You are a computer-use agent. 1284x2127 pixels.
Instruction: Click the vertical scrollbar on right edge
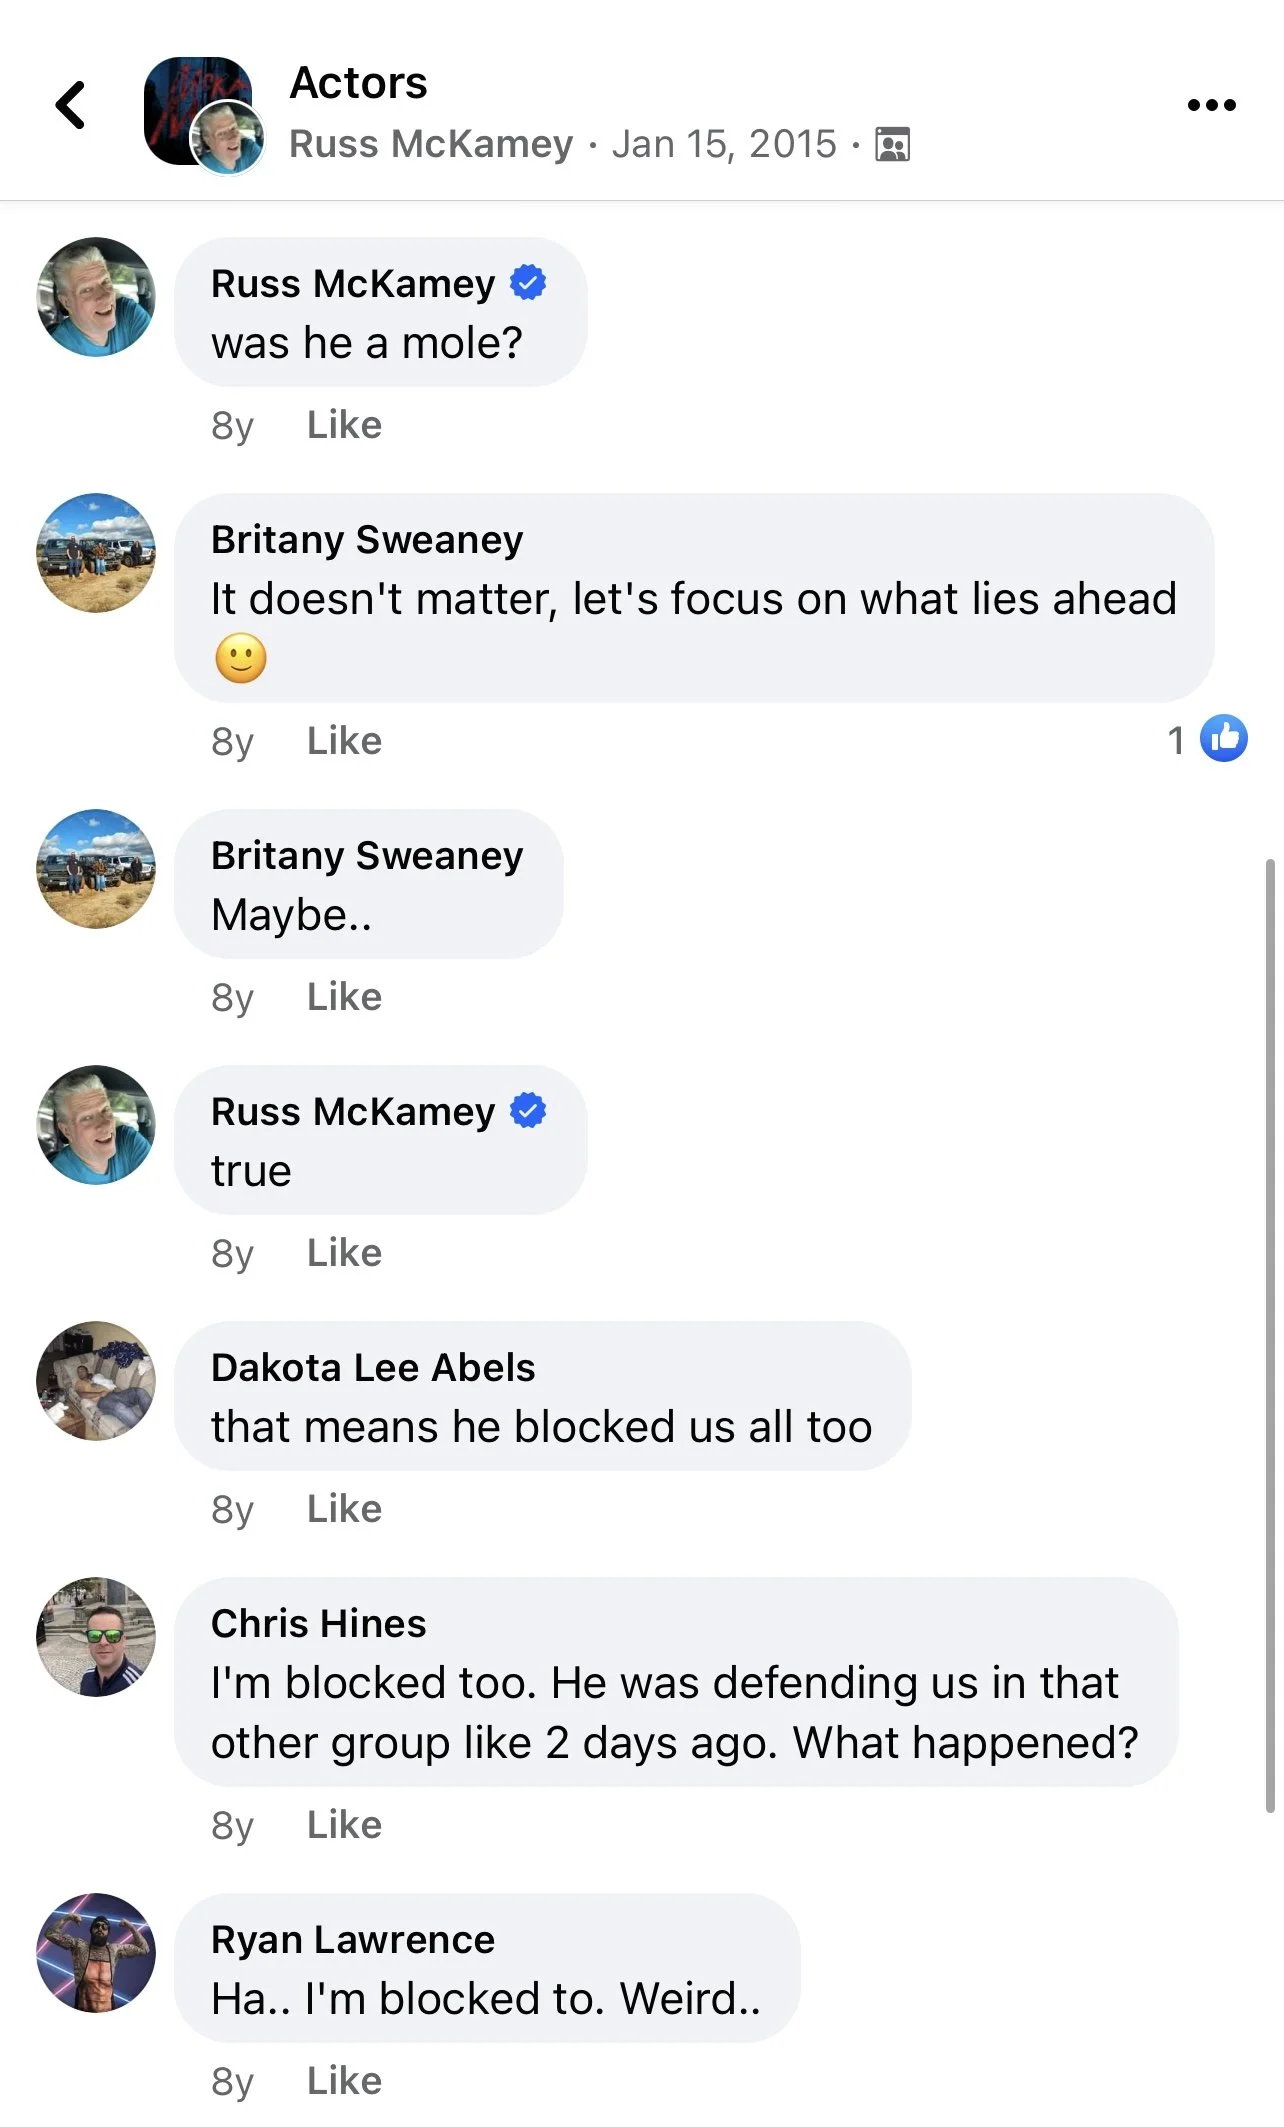tap(1270, 1335)
